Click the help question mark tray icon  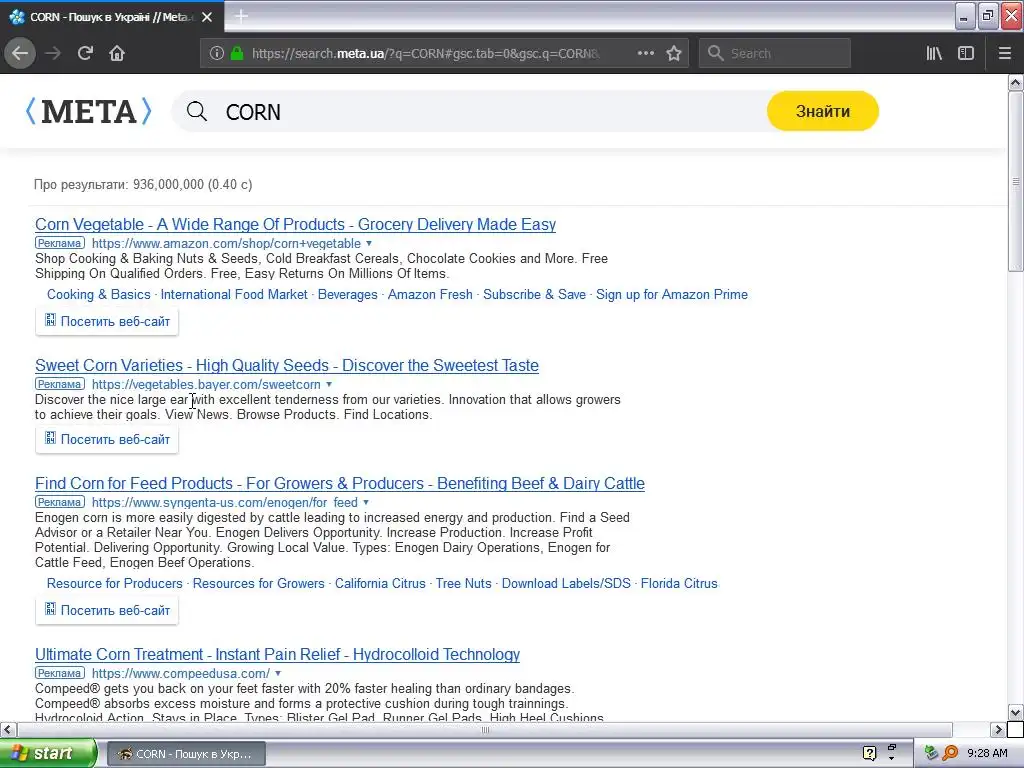click(x=869, y=753)
